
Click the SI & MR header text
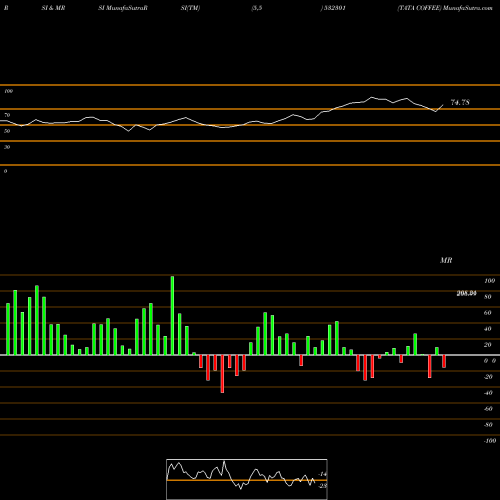(x=53, y=8)
